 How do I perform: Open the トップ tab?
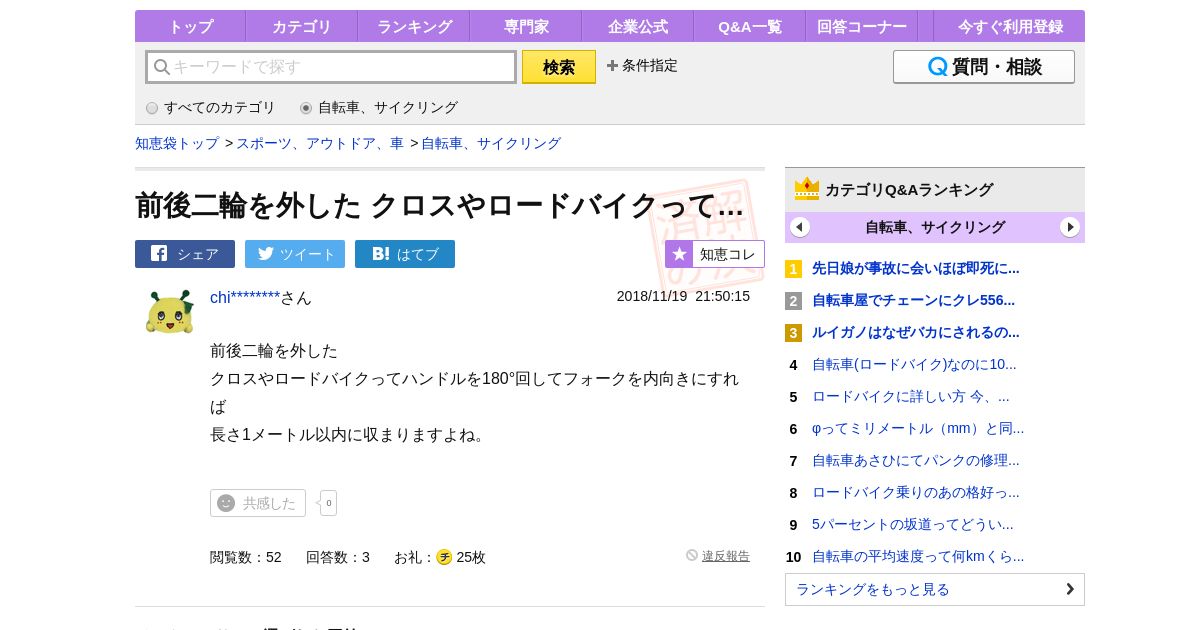[190, 26]
